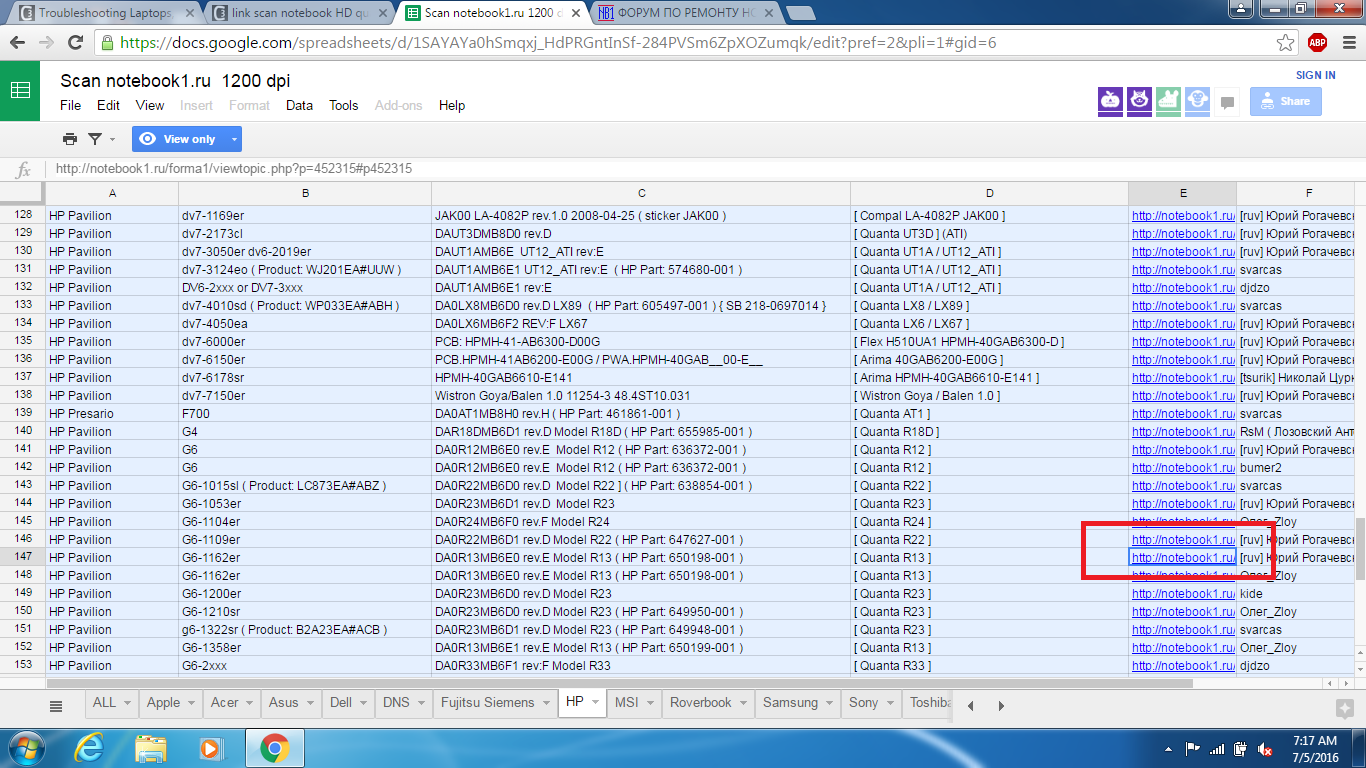This screenshot has height=768, width=1366.
Task: Click the vertical scrollbar thumb
Action: tap(1359, 549)
